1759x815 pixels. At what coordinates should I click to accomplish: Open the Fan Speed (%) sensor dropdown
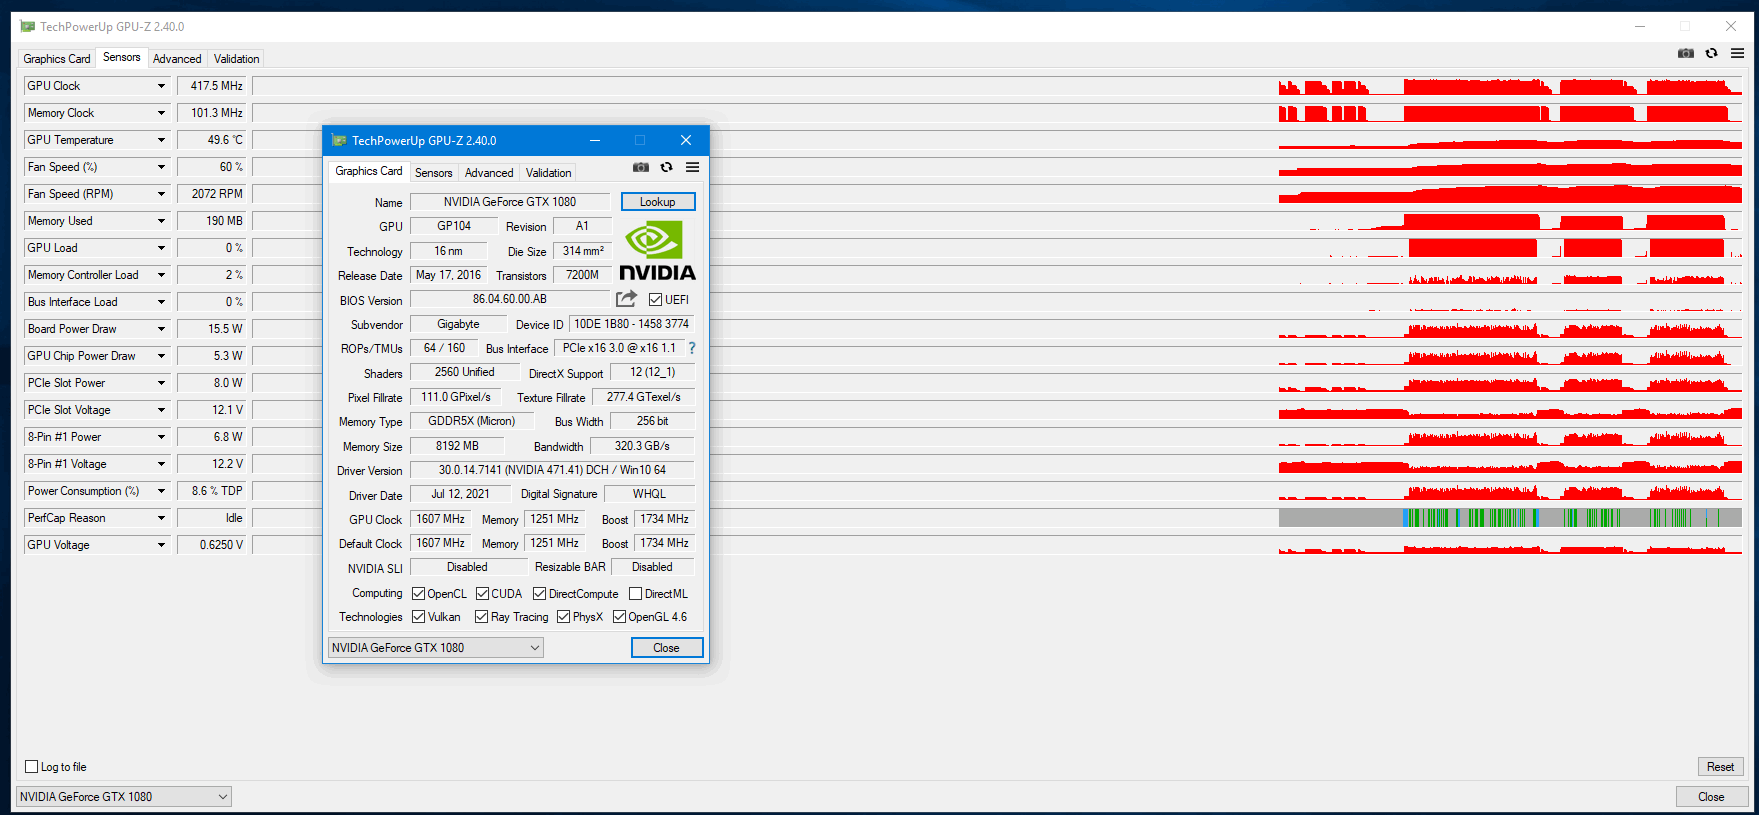pyautogui.click(x=161, y=167)
